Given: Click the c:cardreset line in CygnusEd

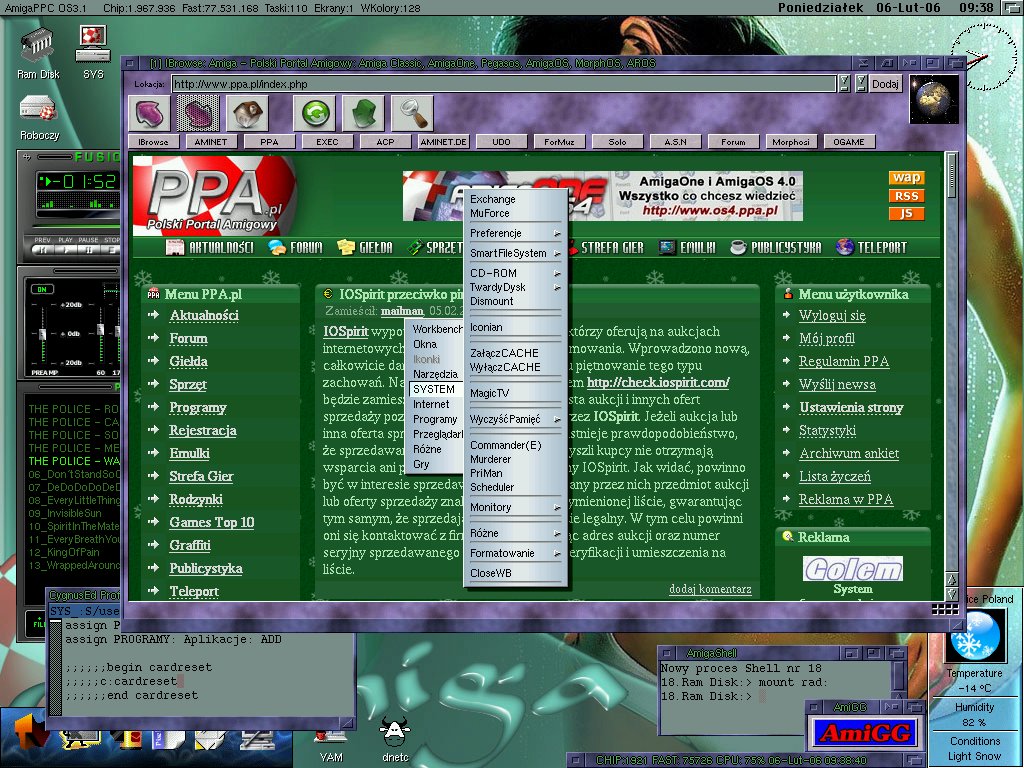Looking at the screenshot, I should coord(121,681).
